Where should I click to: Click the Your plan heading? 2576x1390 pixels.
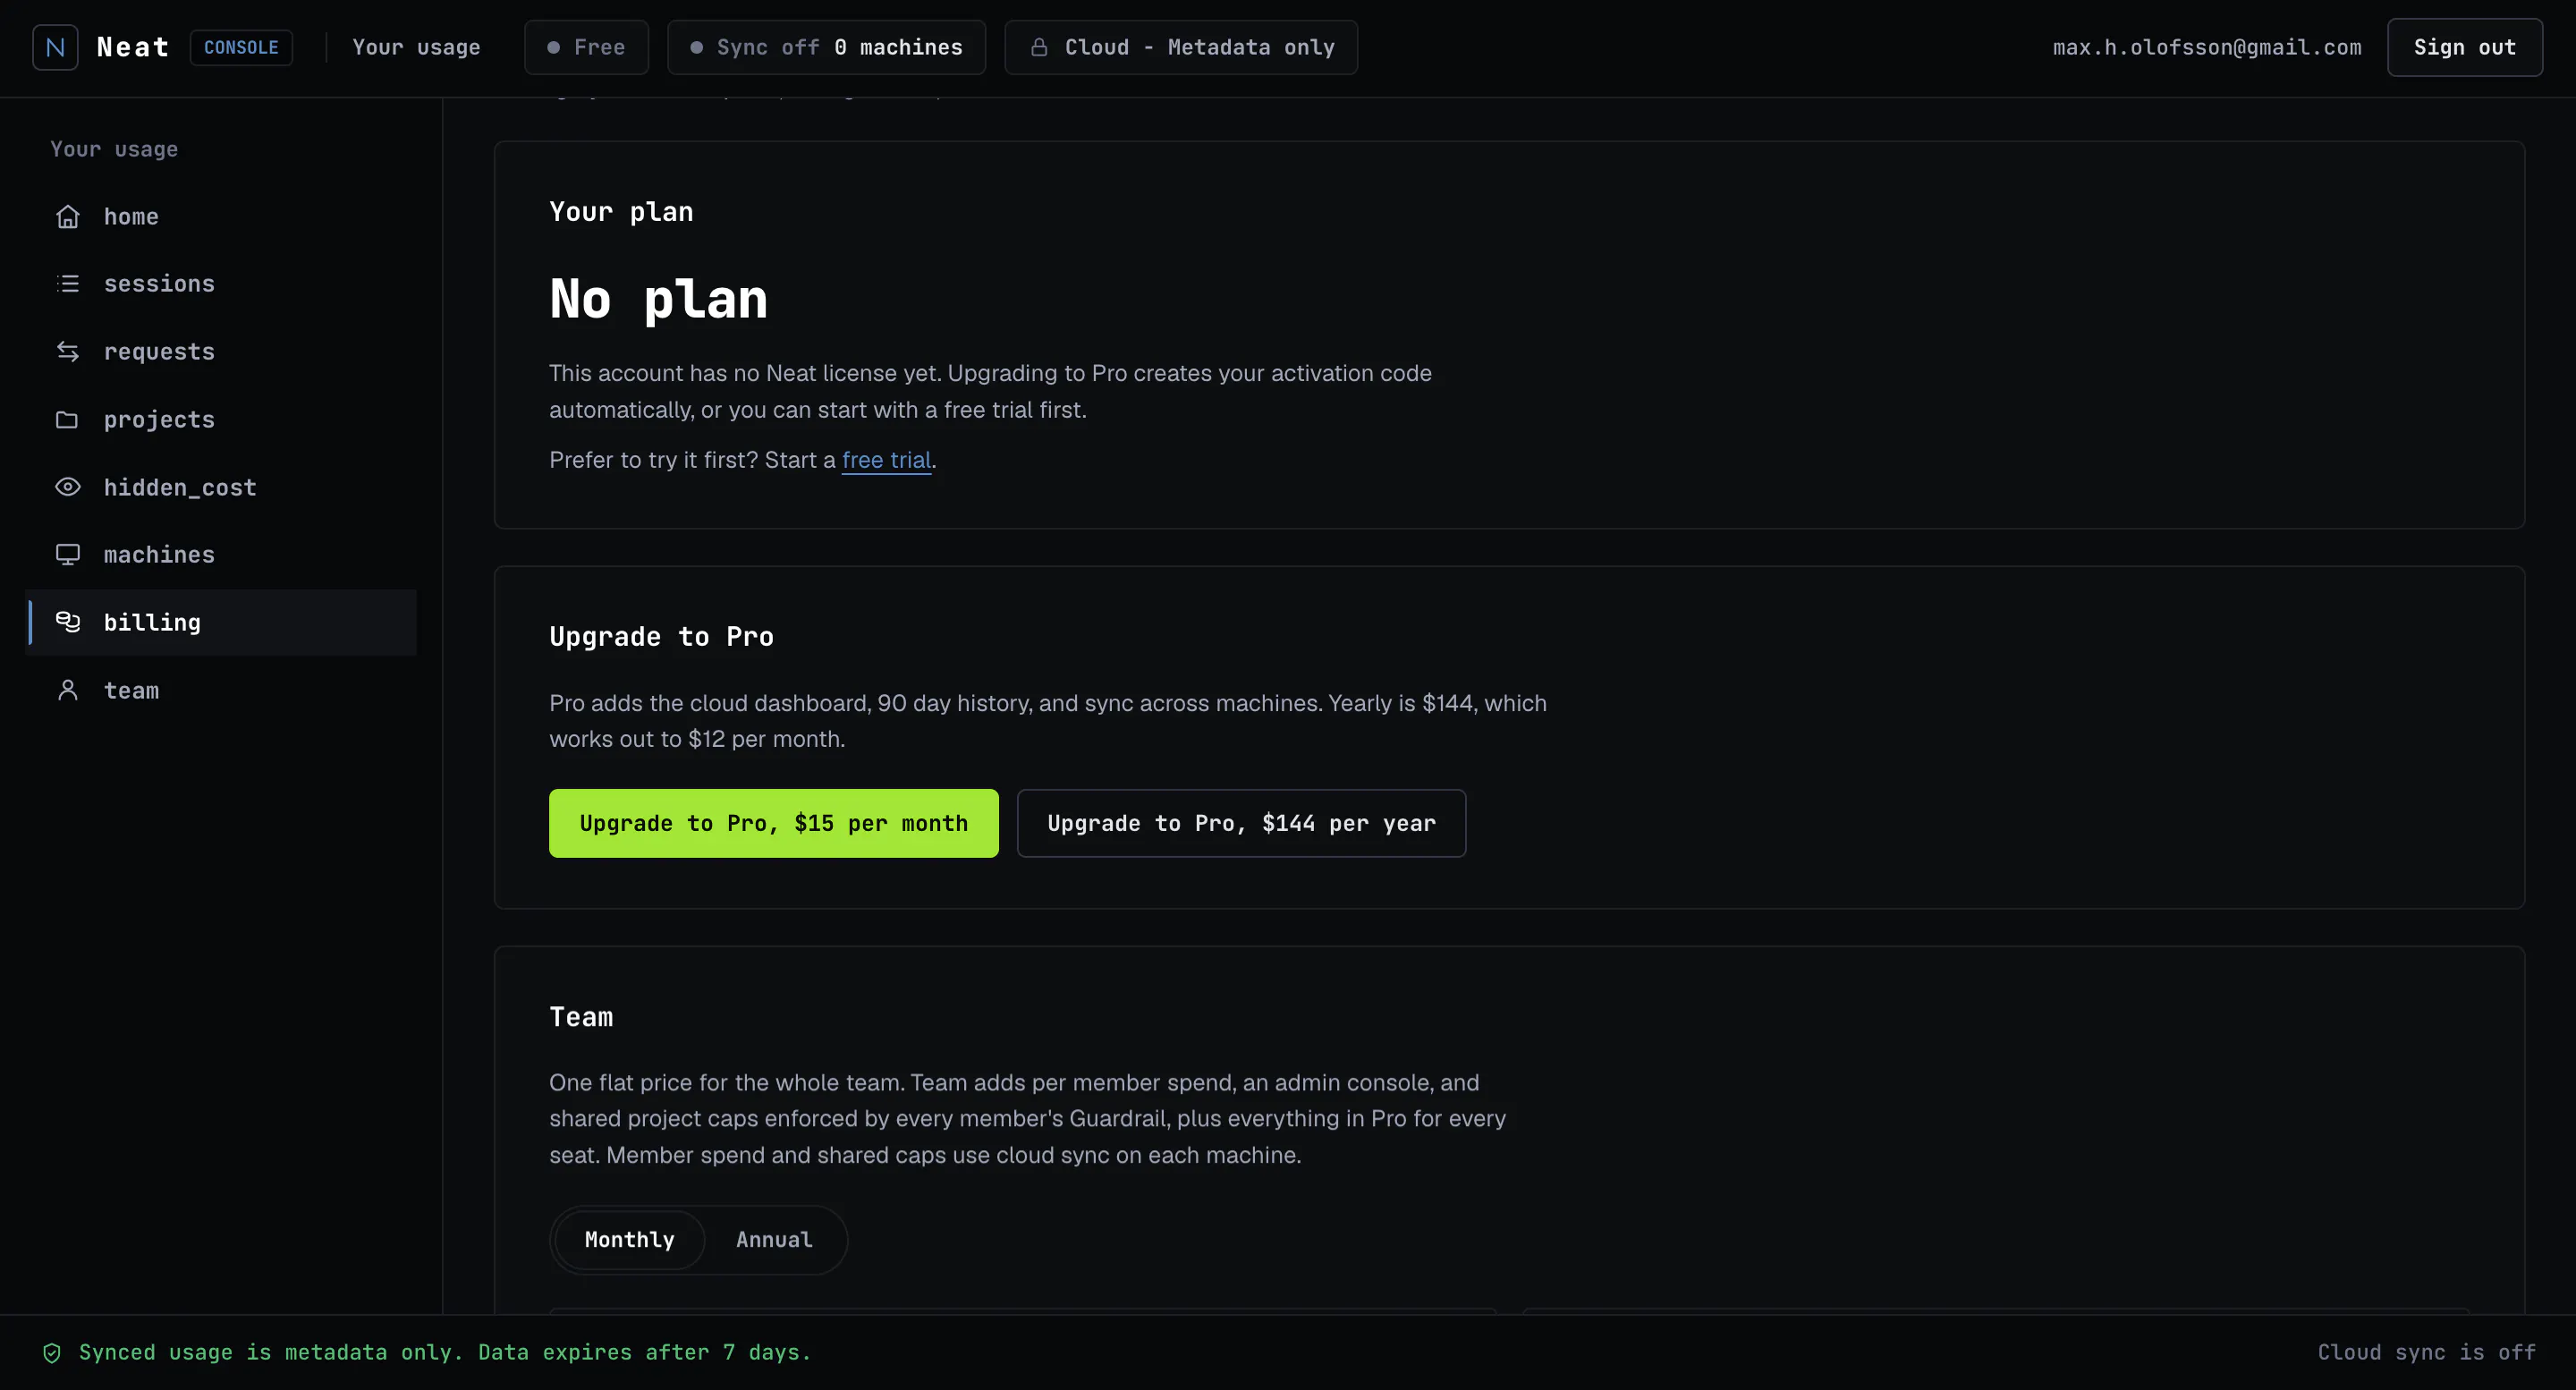click(621, 212)
